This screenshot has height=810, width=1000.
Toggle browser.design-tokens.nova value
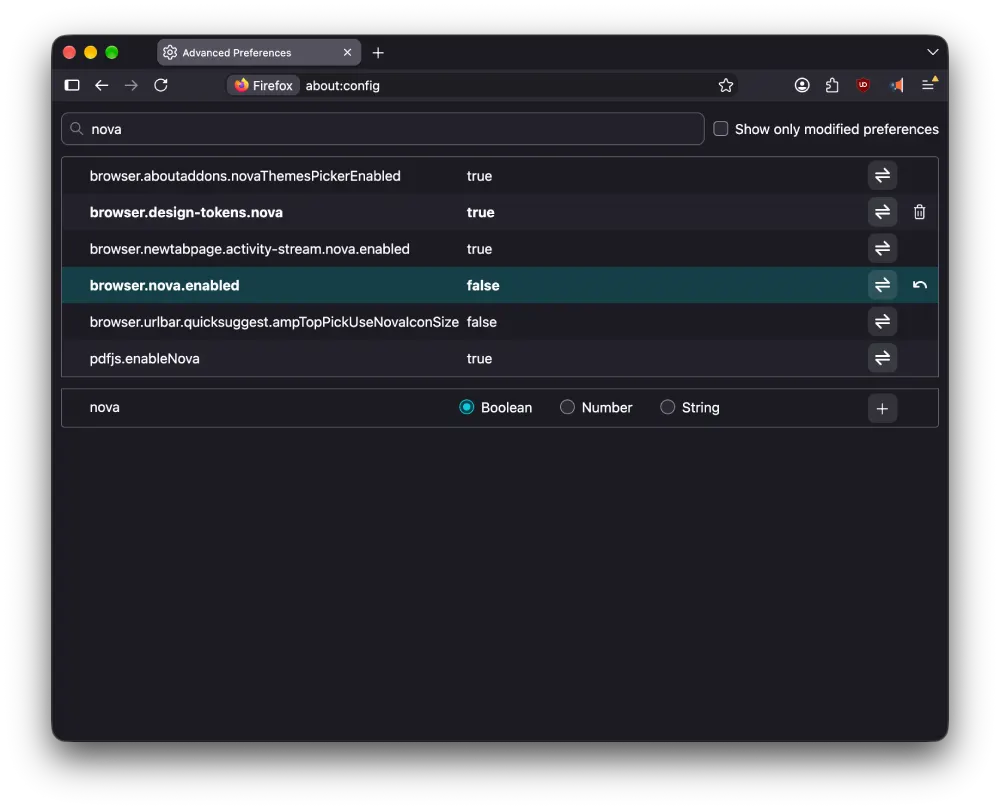coord(882,212)
